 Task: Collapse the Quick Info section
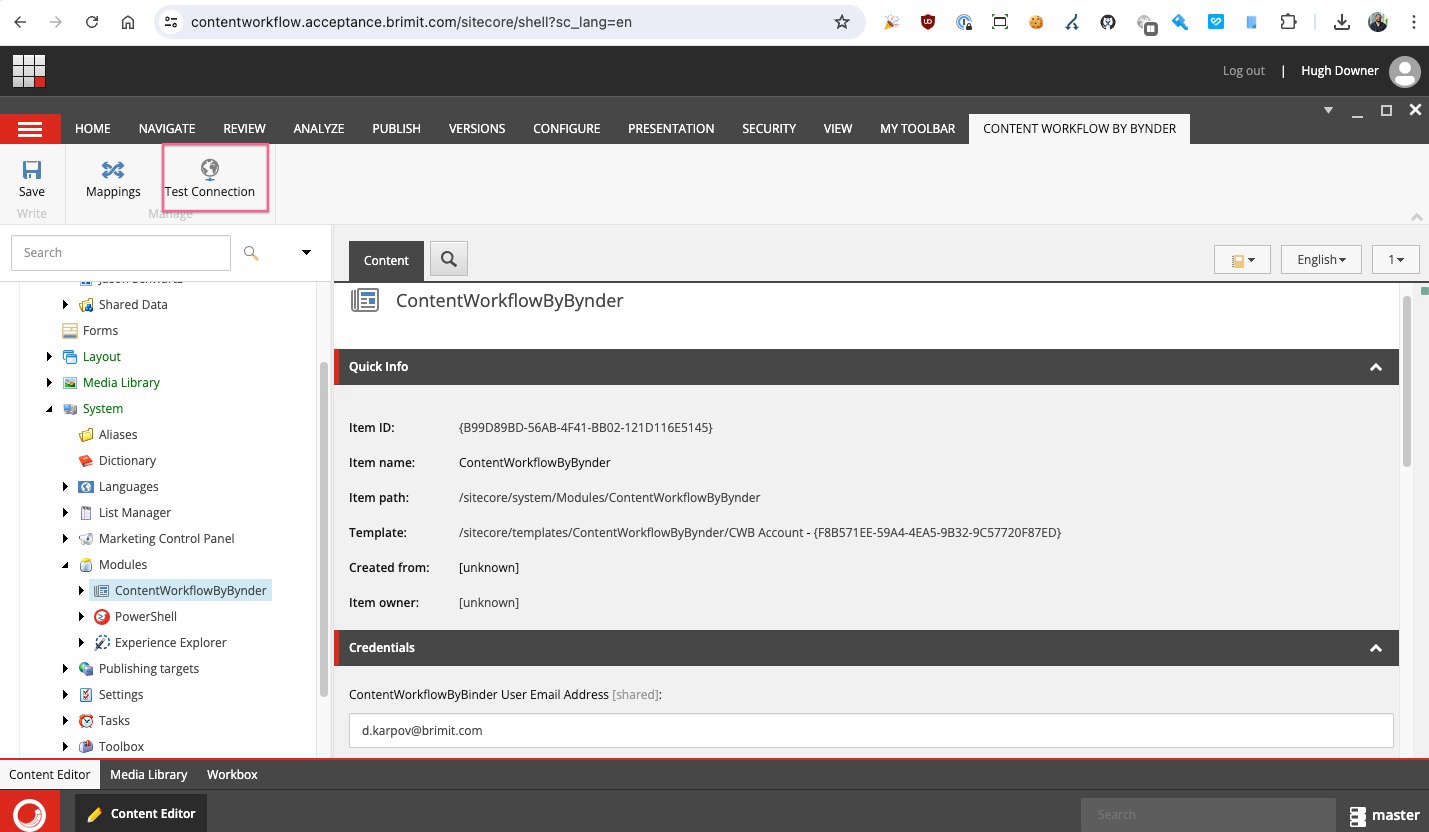pos(1376,367)
